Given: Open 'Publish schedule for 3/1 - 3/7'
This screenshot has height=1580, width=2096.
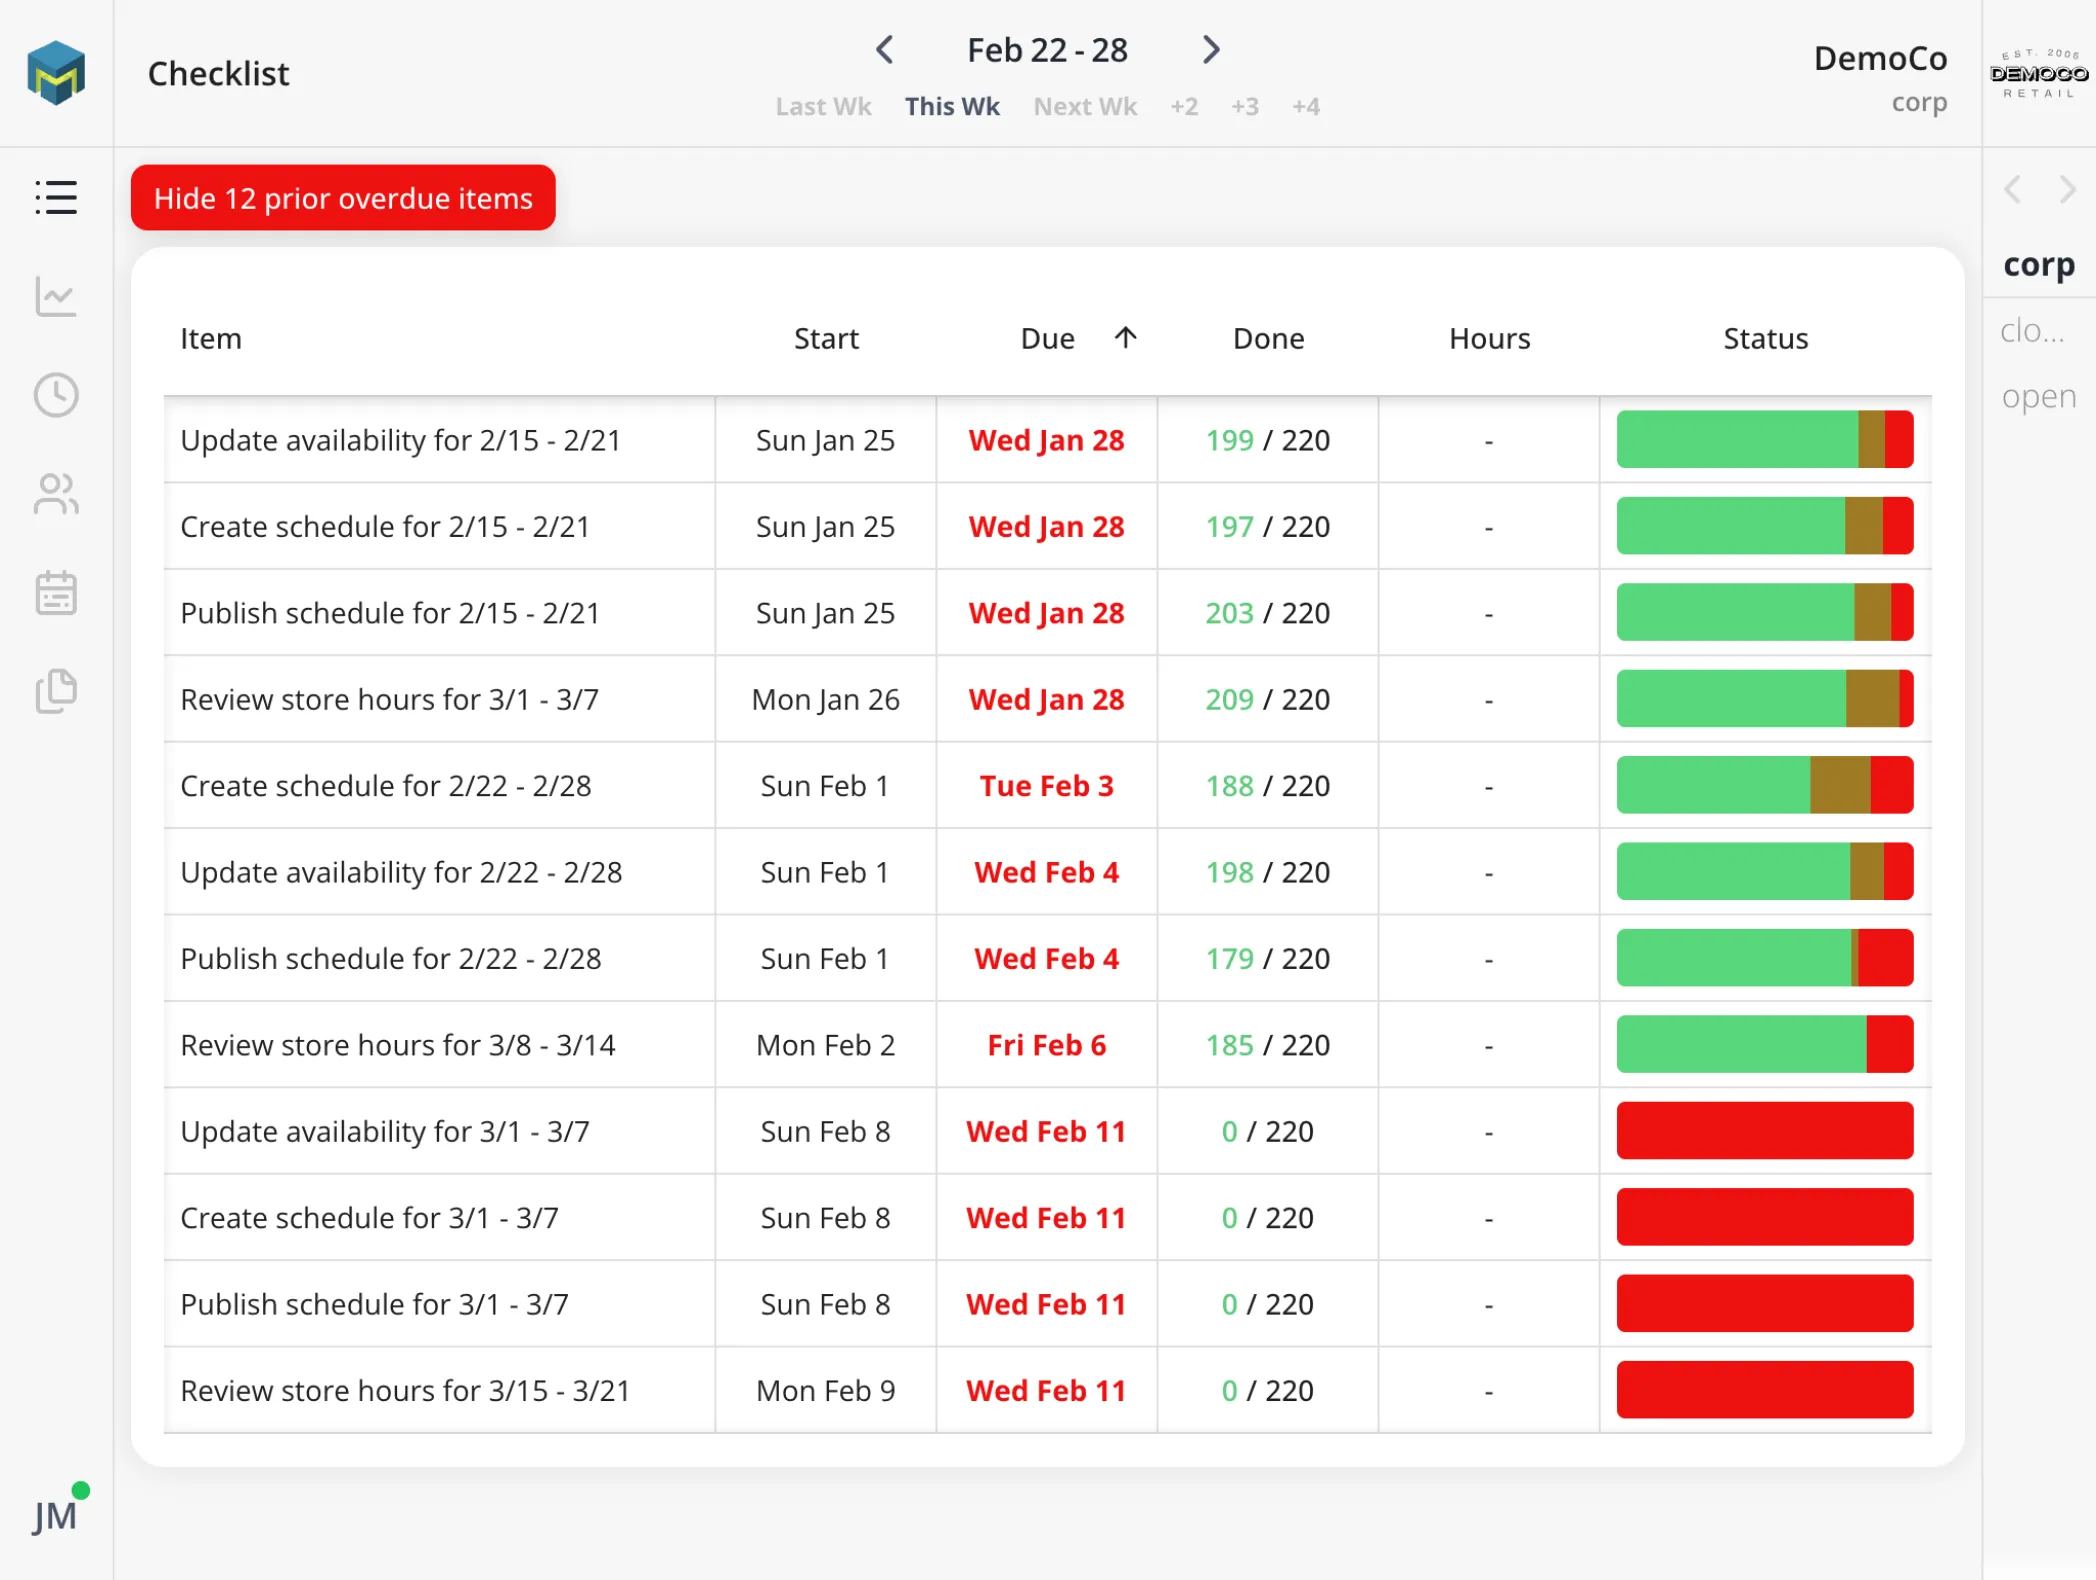Looking at the screenshot, I should pyautogui.click(x=374, y=1304).
